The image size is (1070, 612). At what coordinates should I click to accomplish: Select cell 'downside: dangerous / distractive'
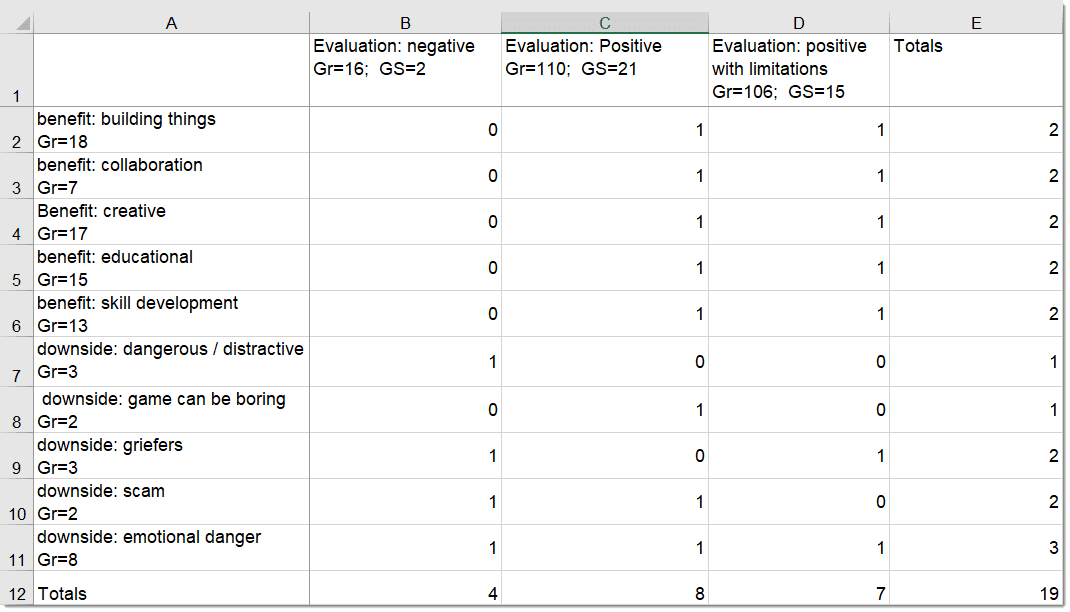(x=171, y=362)
